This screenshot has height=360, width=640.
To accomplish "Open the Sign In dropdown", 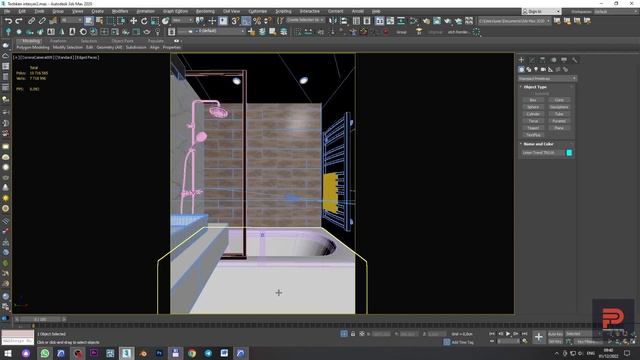I will (x=541, y=11).
